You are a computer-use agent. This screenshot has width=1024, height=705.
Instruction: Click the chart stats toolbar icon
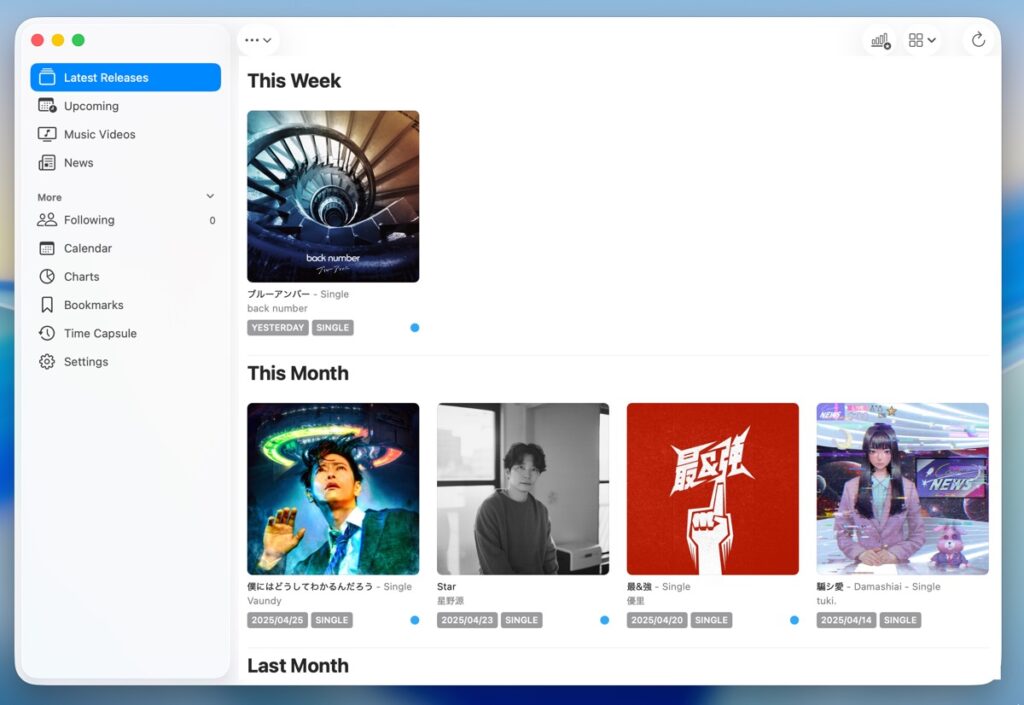880,40
